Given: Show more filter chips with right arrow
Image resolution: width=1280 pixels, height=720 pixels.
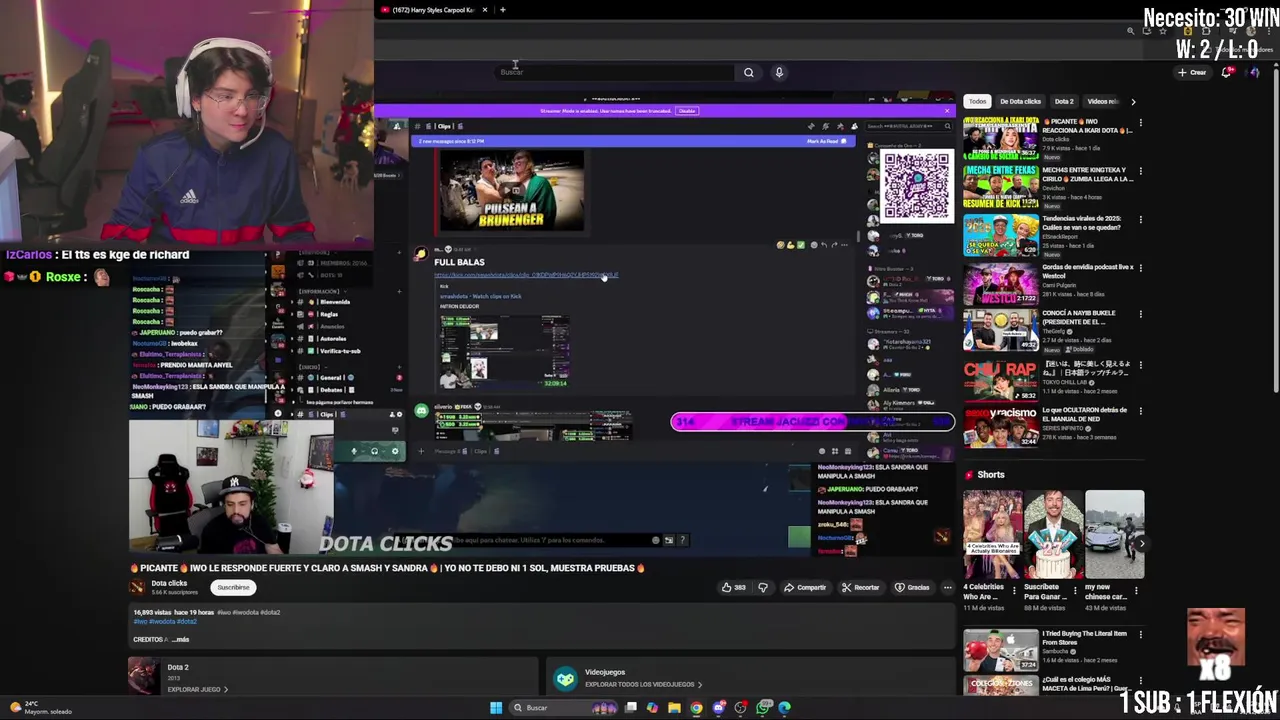Looking at the screenshot, I should tap(1133, 101).
